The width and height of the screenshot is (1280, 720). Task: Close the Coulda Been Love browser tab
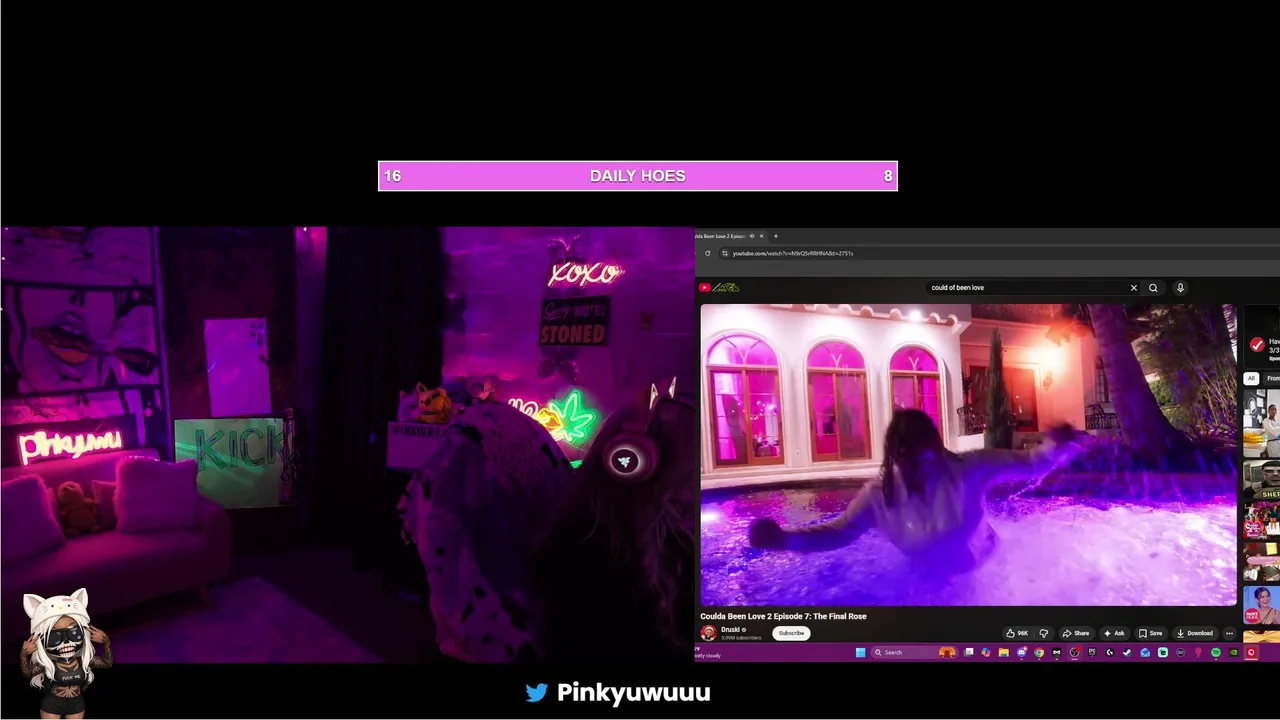tap(761, 236)
